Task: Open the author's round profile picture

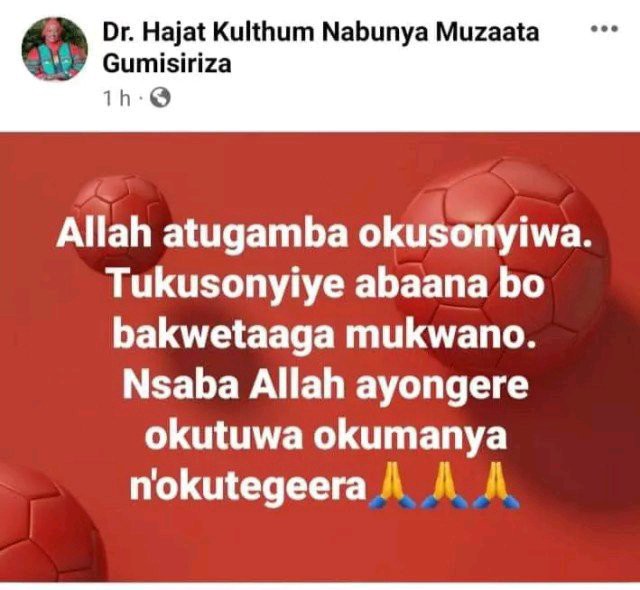Action: (x=55, y=49)
